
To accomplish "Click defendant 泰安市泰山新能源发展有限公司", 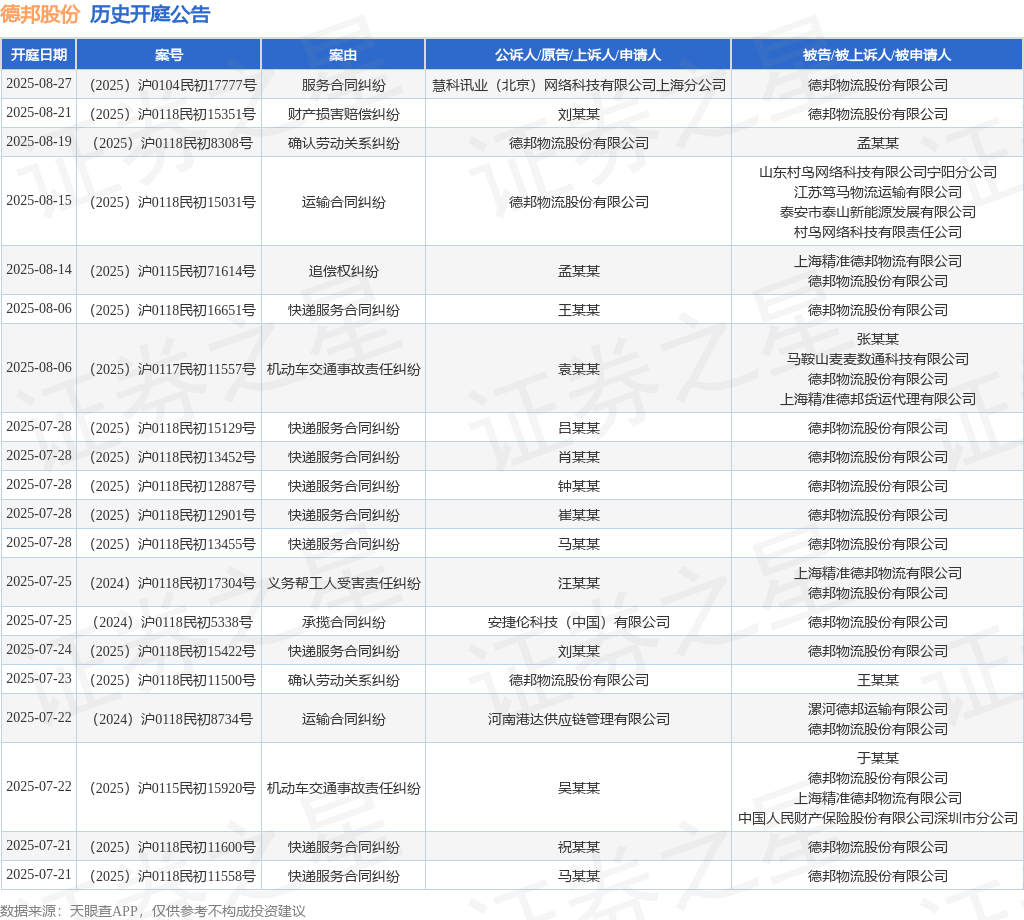I will coord(878,212).
